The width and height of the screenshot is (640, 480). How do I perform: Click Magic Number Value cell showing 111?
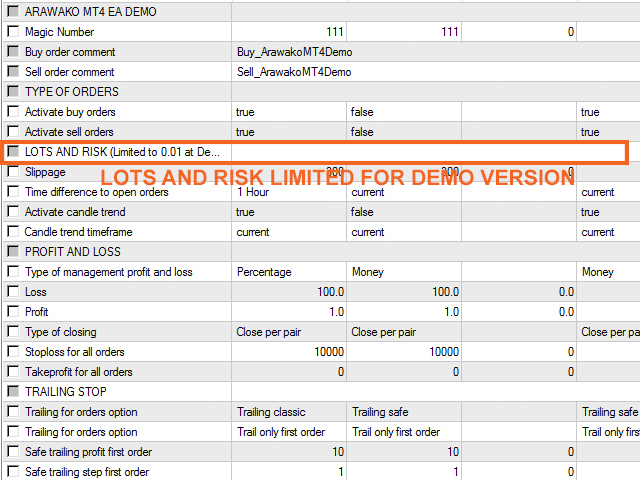point(289,32)
